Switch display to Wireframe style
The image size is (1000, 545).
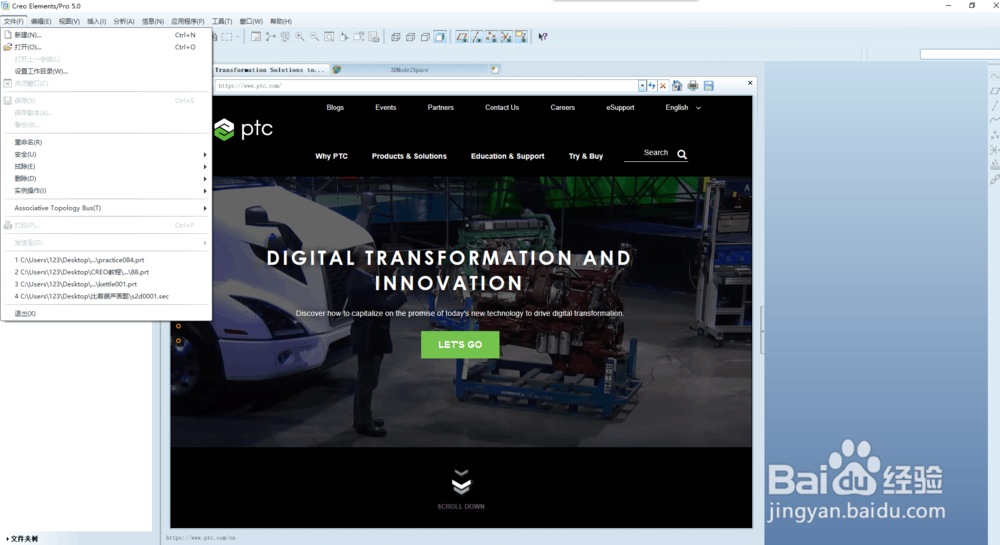click(395, 37)
